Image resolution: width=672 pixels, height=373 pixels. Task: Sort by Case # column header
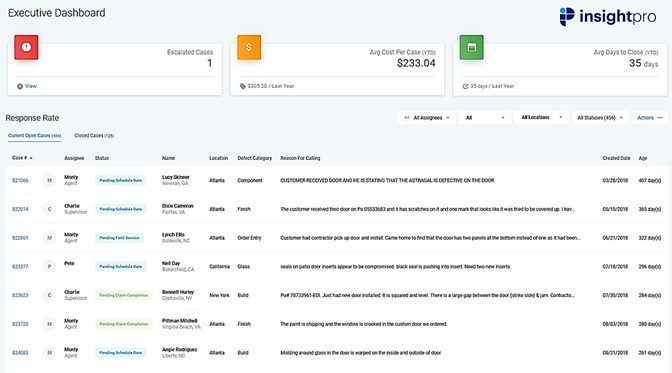click(22, 158)
